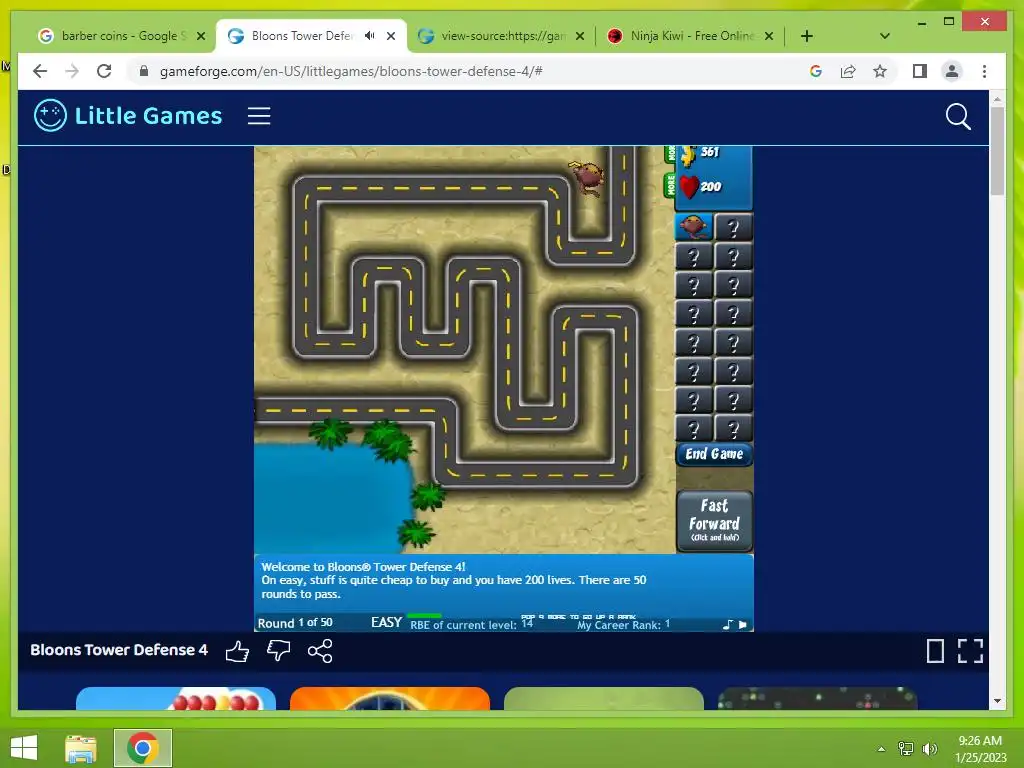Share this page from address bar
The width and height of the screenshot is (1024, 768).
[848, 71]
